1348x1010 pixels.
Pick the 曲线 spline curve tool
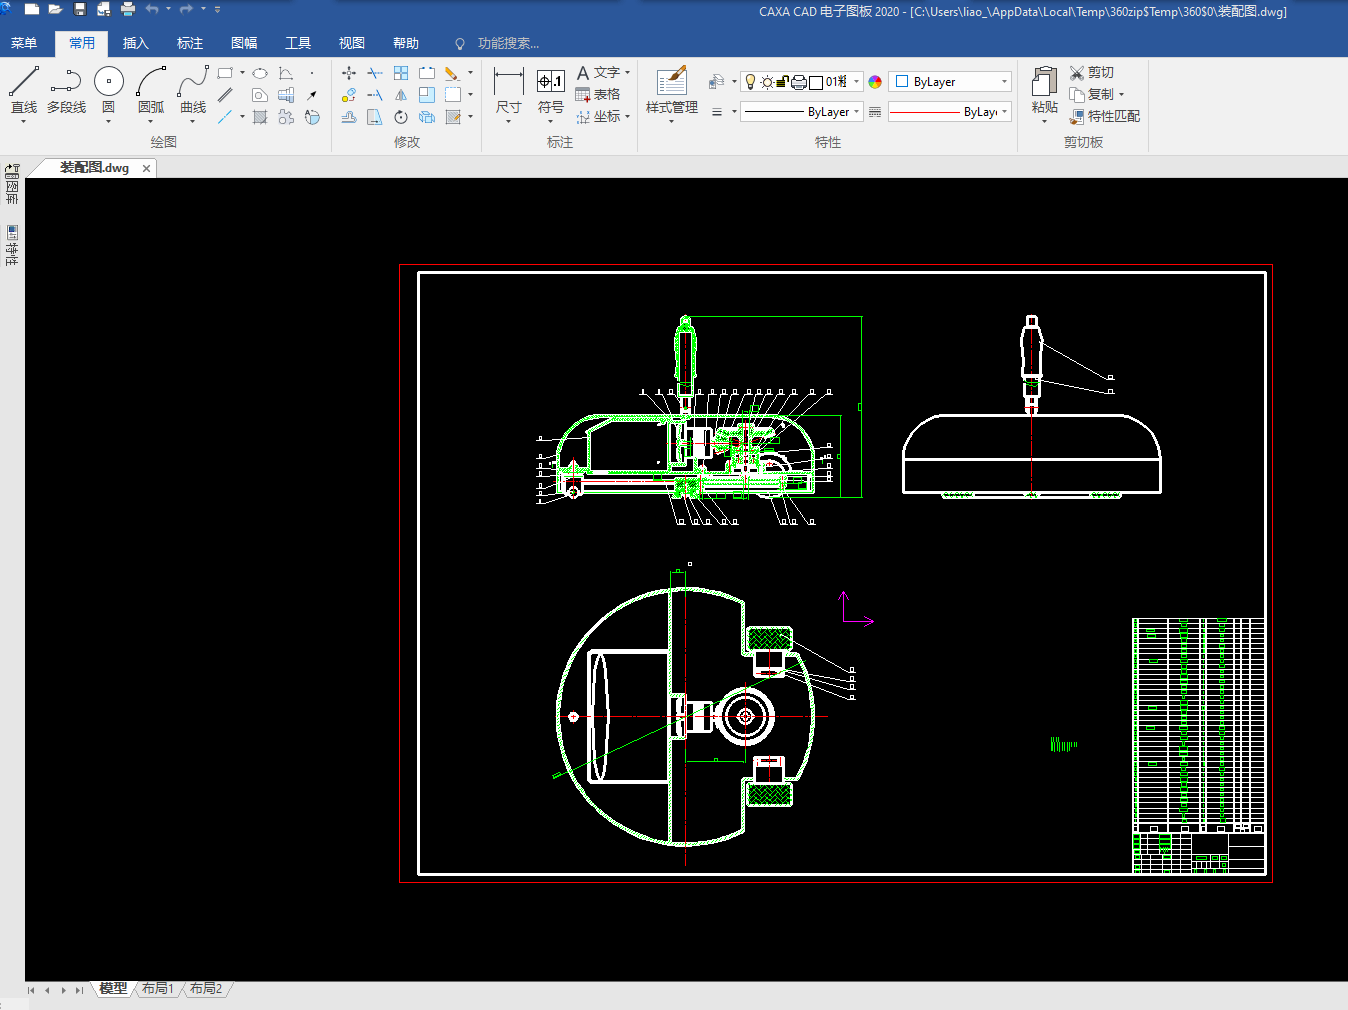pos(193,82)
